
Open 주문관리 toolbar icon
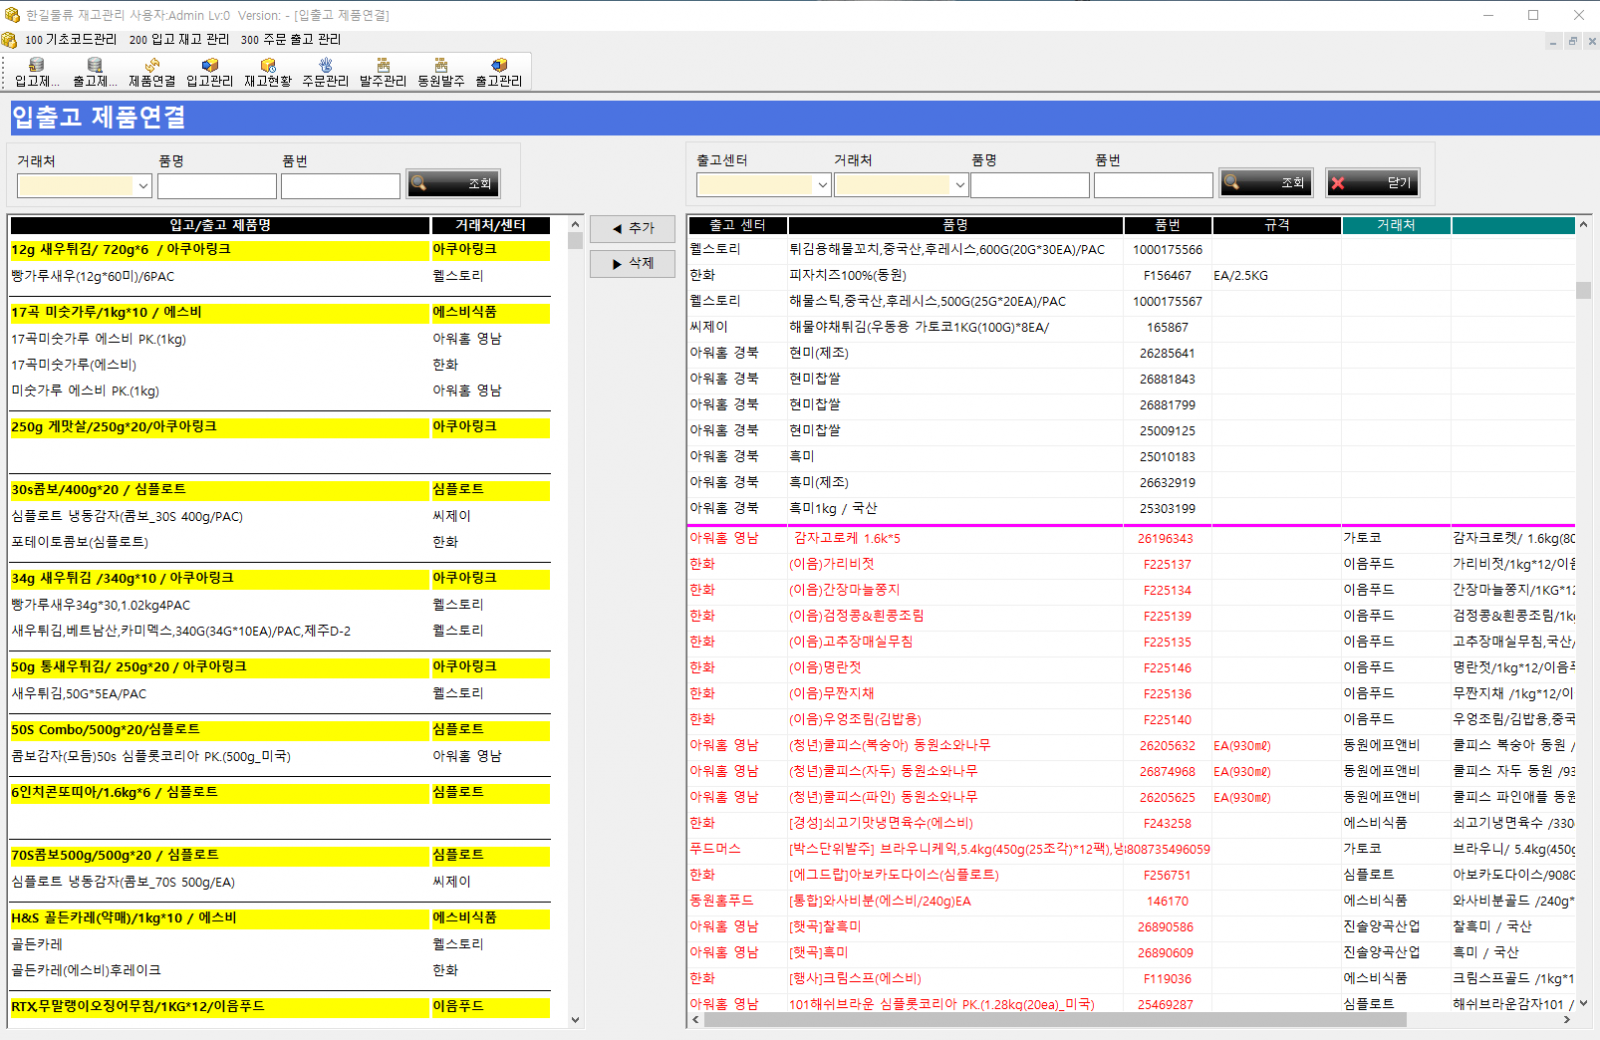[326, 72]
